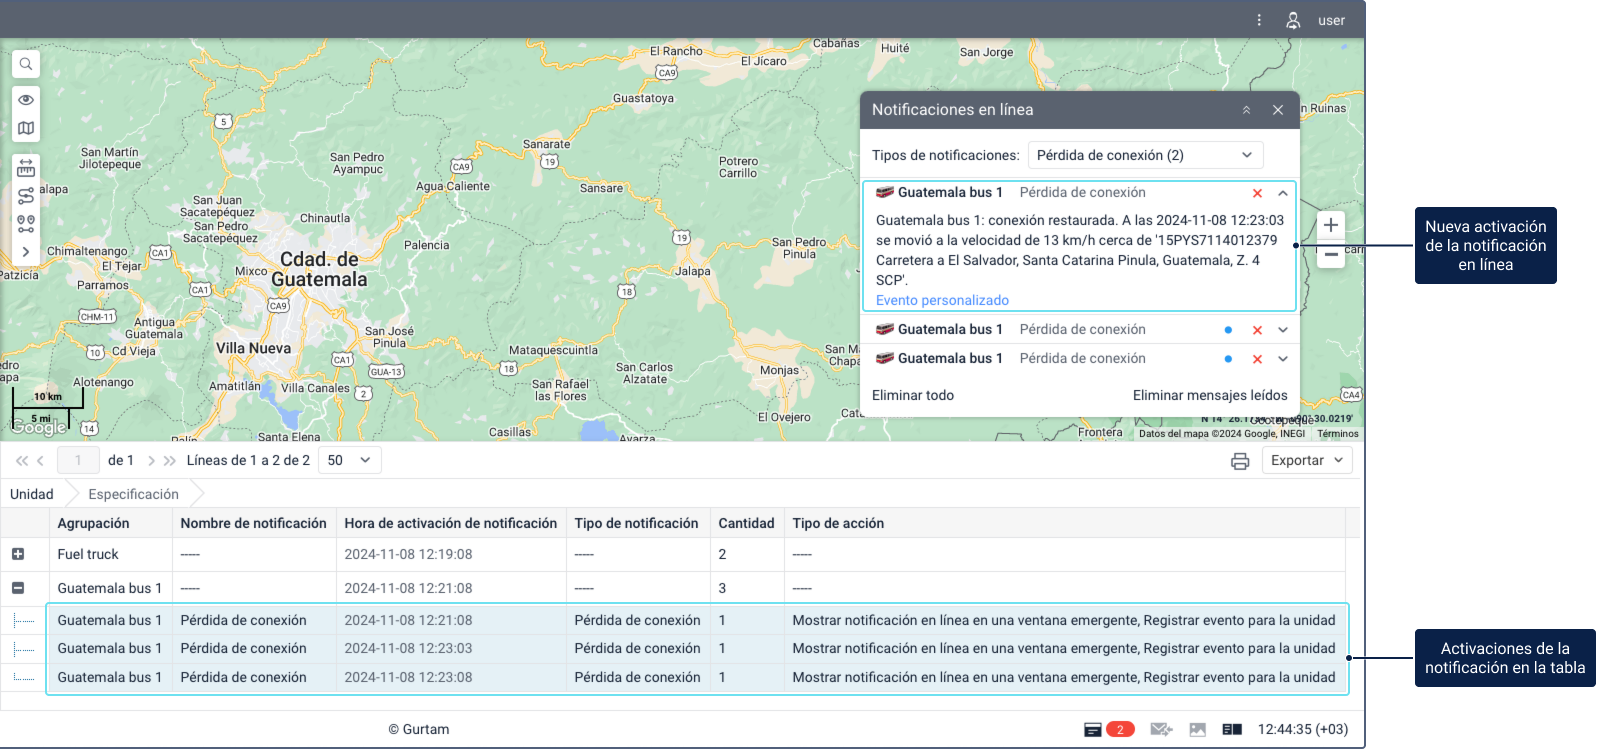Click the print icon beside Exportar

1240,461
